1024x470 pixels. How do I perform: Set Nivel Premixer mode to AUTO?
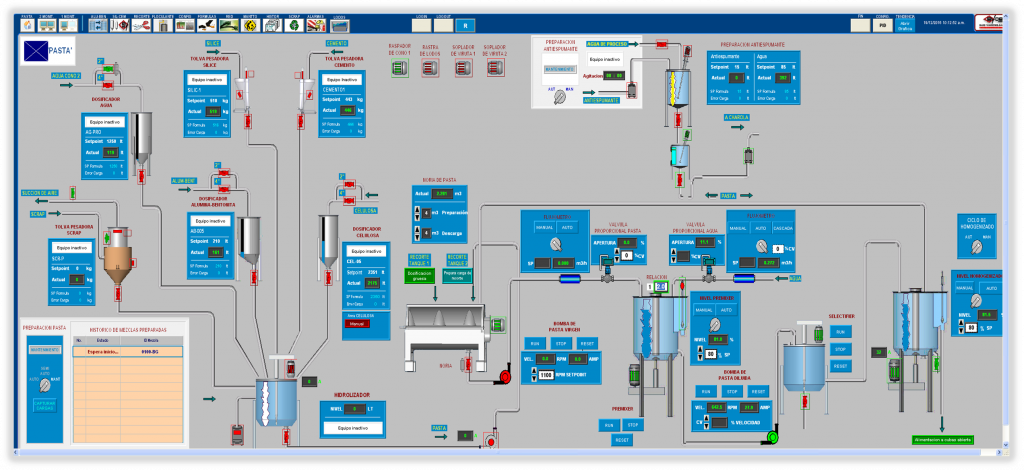(727, 310)
